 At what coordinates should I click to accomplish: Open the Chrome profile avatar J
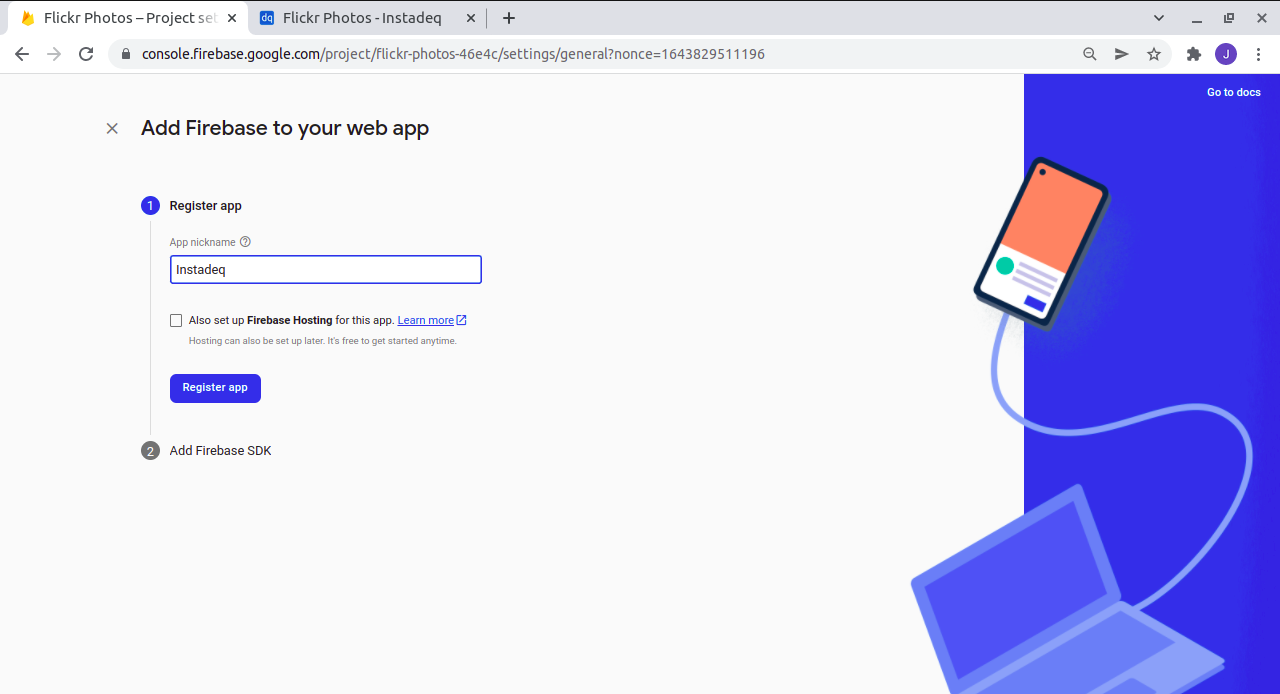[x=1226, y=54]
